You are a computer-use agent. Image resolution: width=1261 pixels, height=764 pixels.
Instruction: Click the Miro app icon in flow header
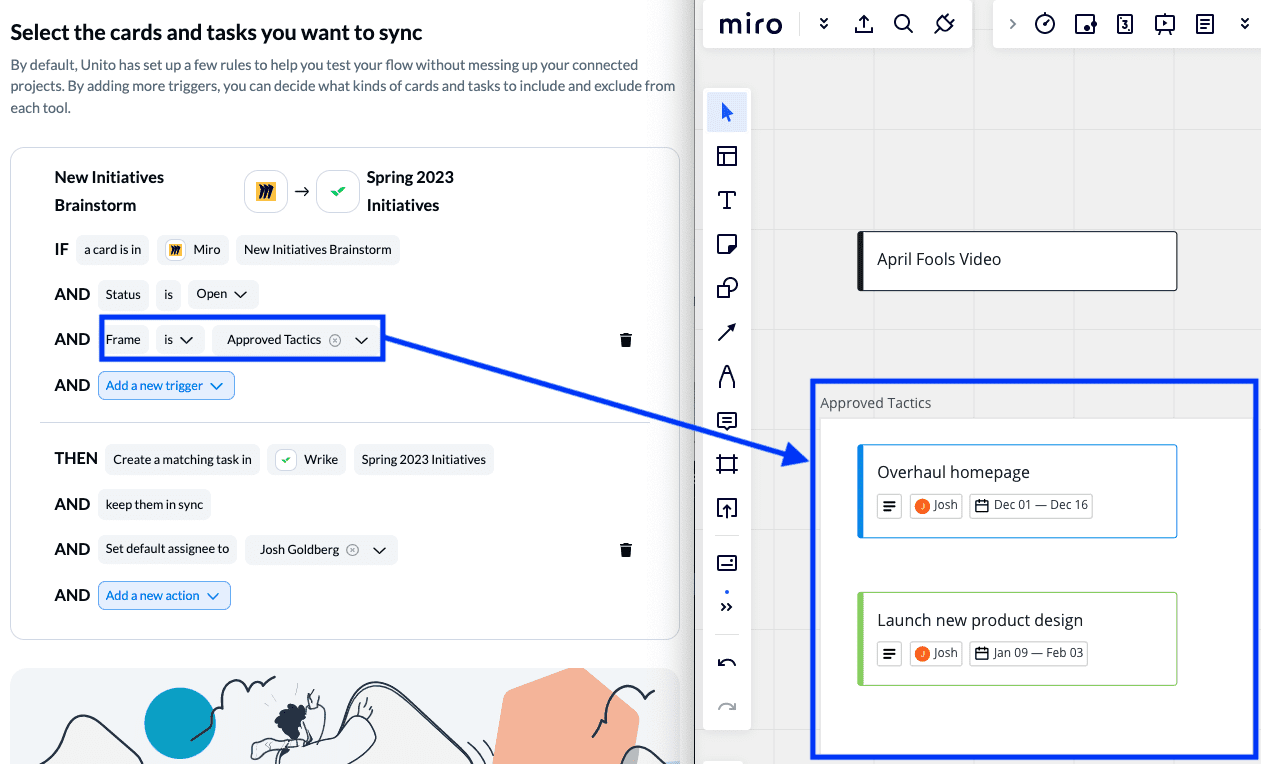265,191
